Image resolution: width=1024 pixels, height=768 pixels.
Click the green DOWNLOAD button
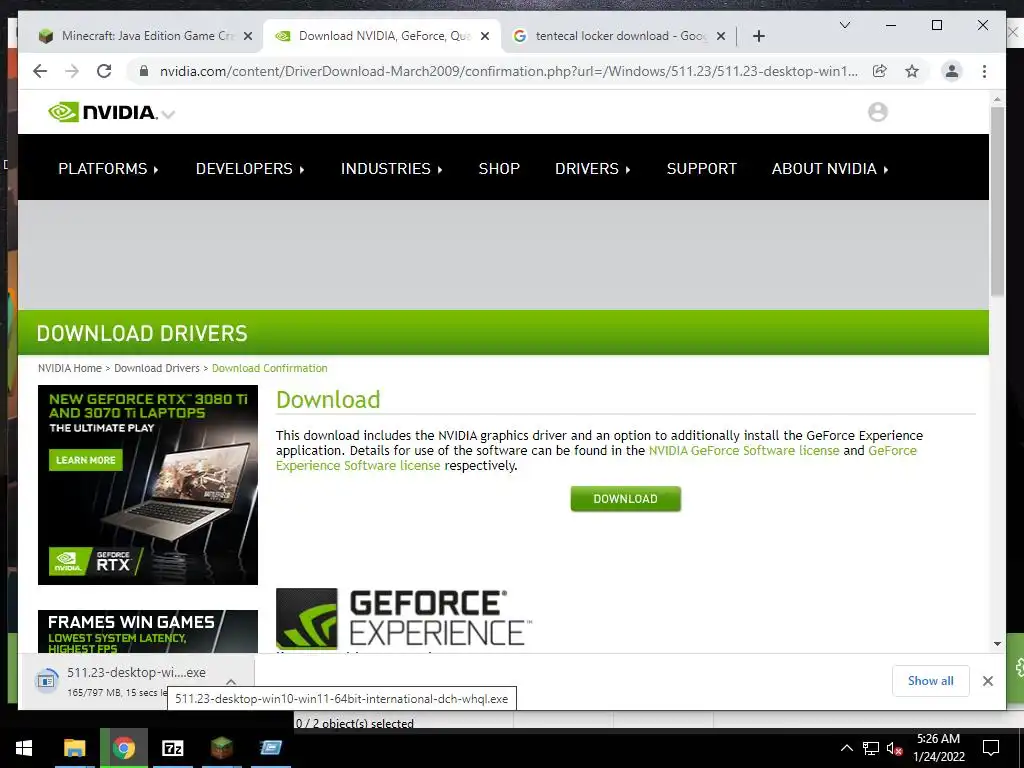click(x=626, y=499)
